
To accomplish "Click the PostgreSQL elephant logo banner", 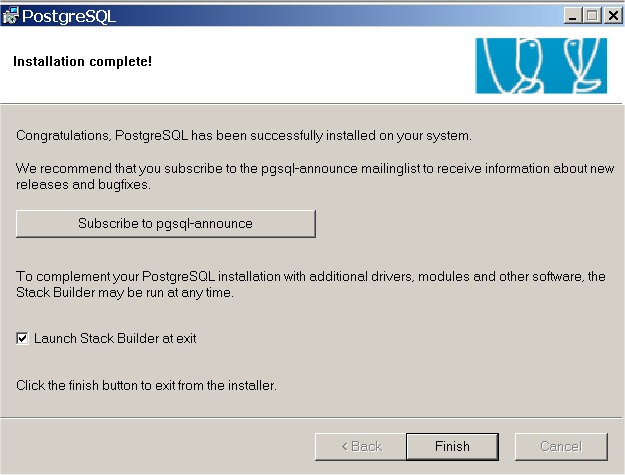I will (x=541, y=66).
